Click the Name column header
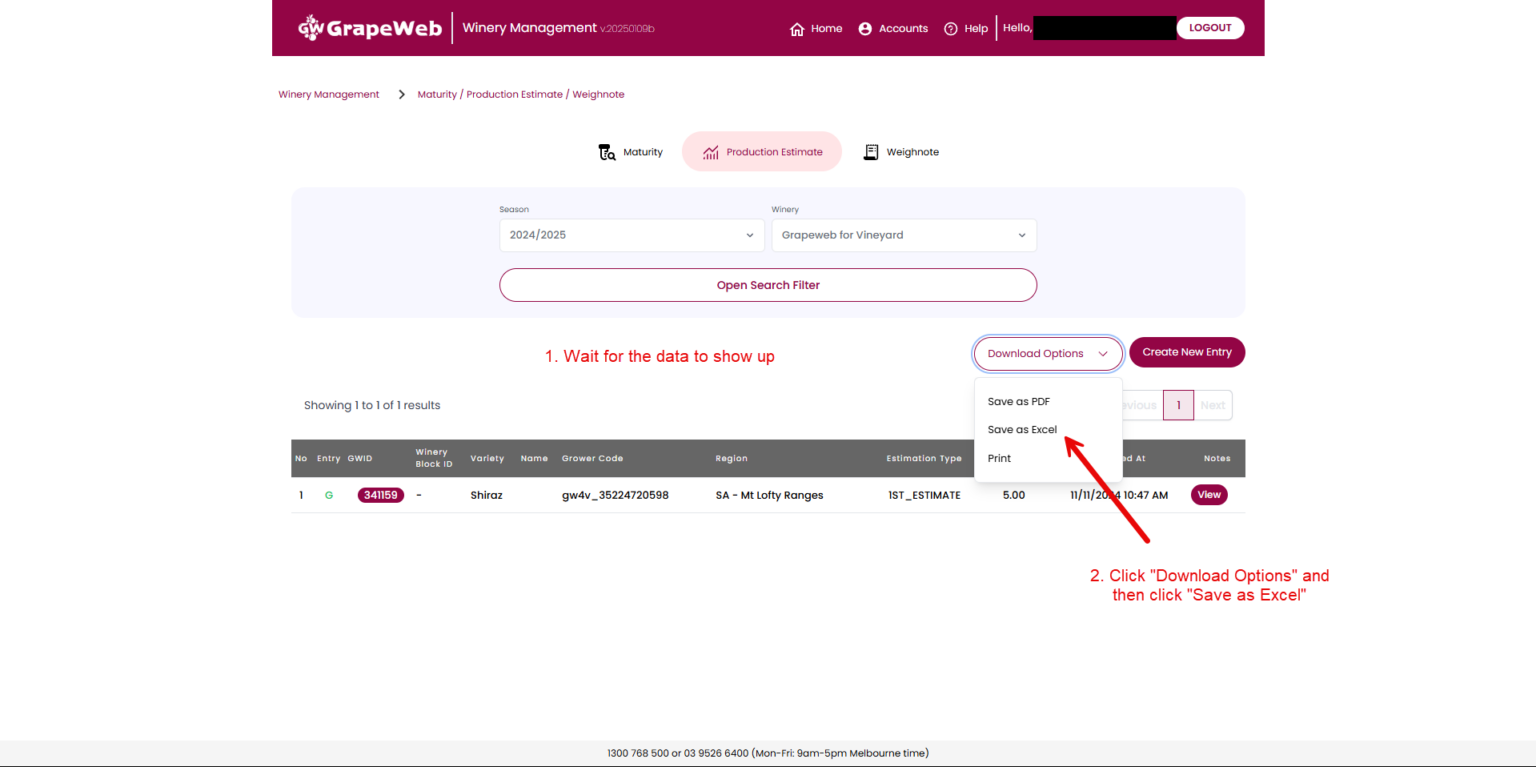This screenshot has height=767, width=1536. pyautogui.click(x=534, y=459)
